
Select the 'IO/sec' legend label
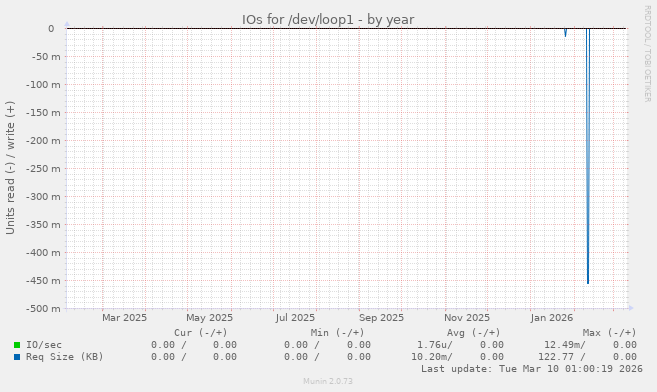pos(44,345)
